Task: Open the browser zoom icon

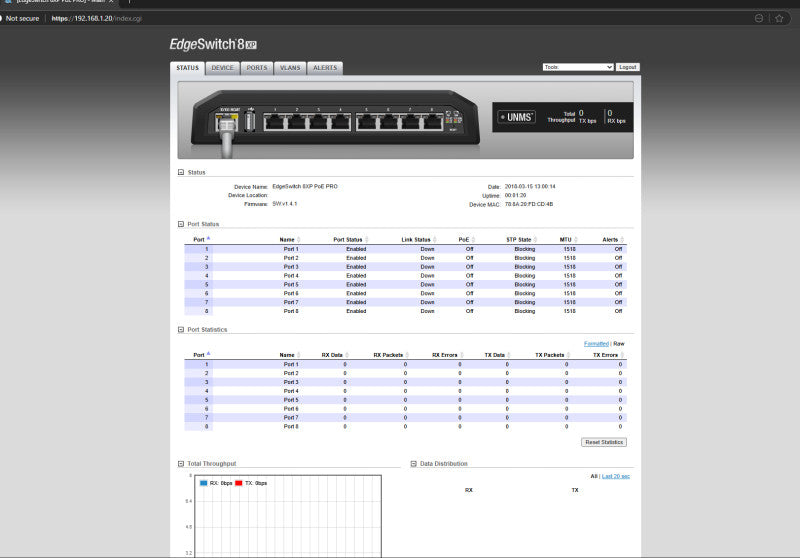Action: point(759,18)
